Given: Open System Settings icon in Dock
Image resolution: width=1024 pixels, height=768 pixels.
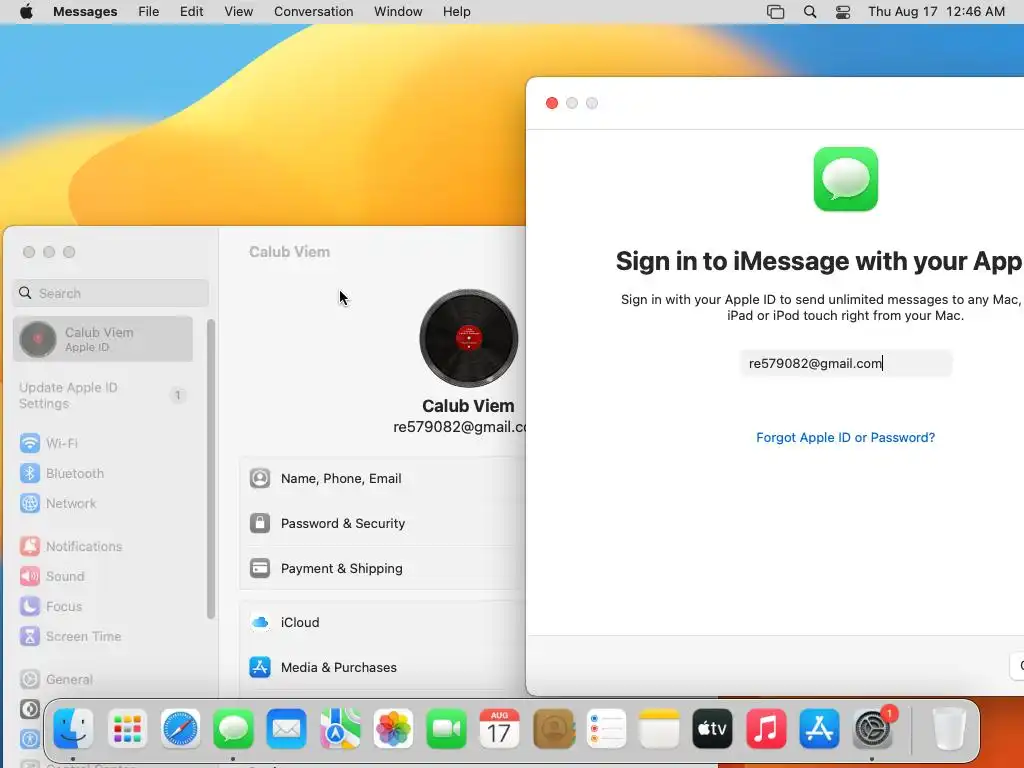Looking at the screenshot, I should pos(872,728).
